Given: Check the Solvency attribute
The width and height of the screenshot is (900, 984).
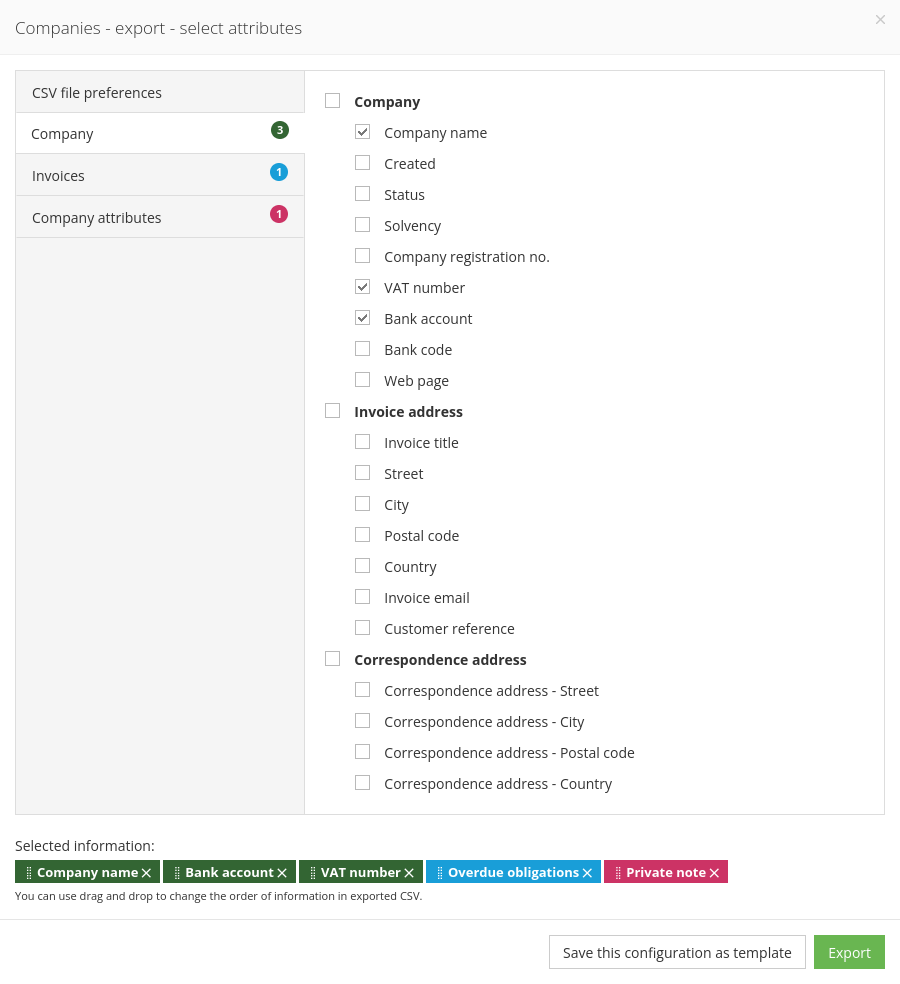Looking at the screenshot, I should pyautogui.click(x=362, y=224).
